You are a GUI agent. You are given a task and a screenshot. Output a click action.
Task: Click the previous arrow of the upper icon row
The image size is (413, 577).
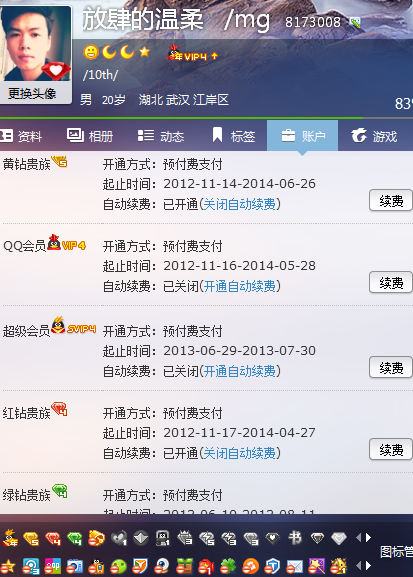pos(359,538)
